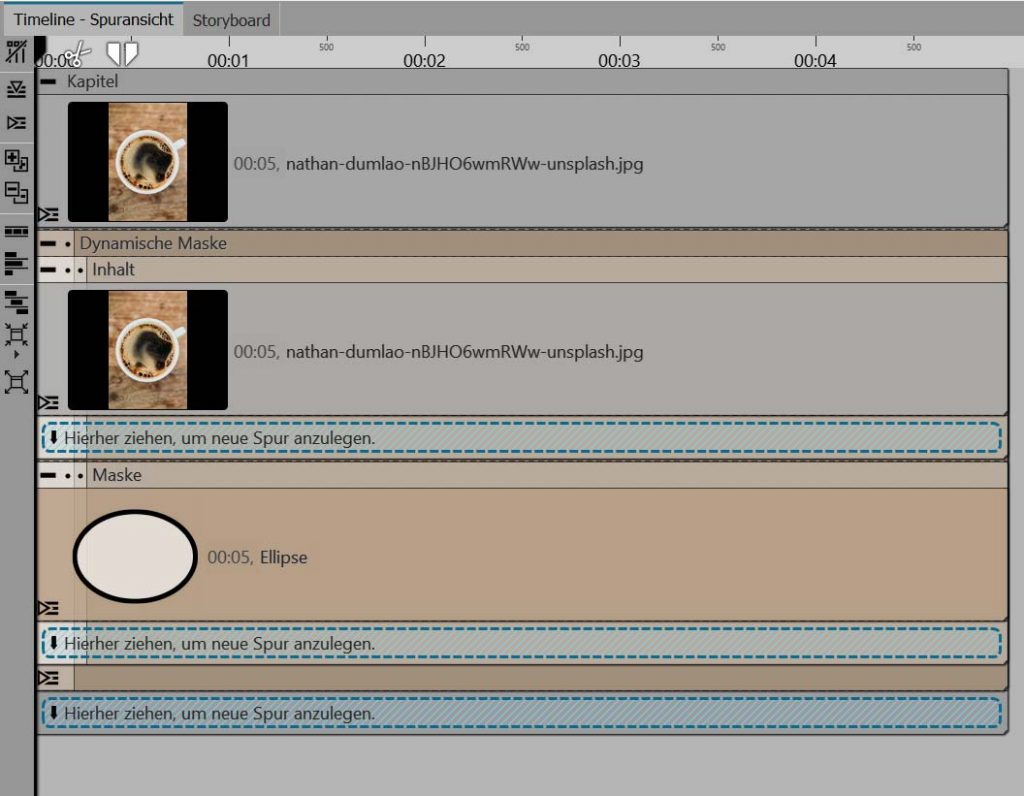Click the filmstrip icon in the left toolbar

coord(16,231)
